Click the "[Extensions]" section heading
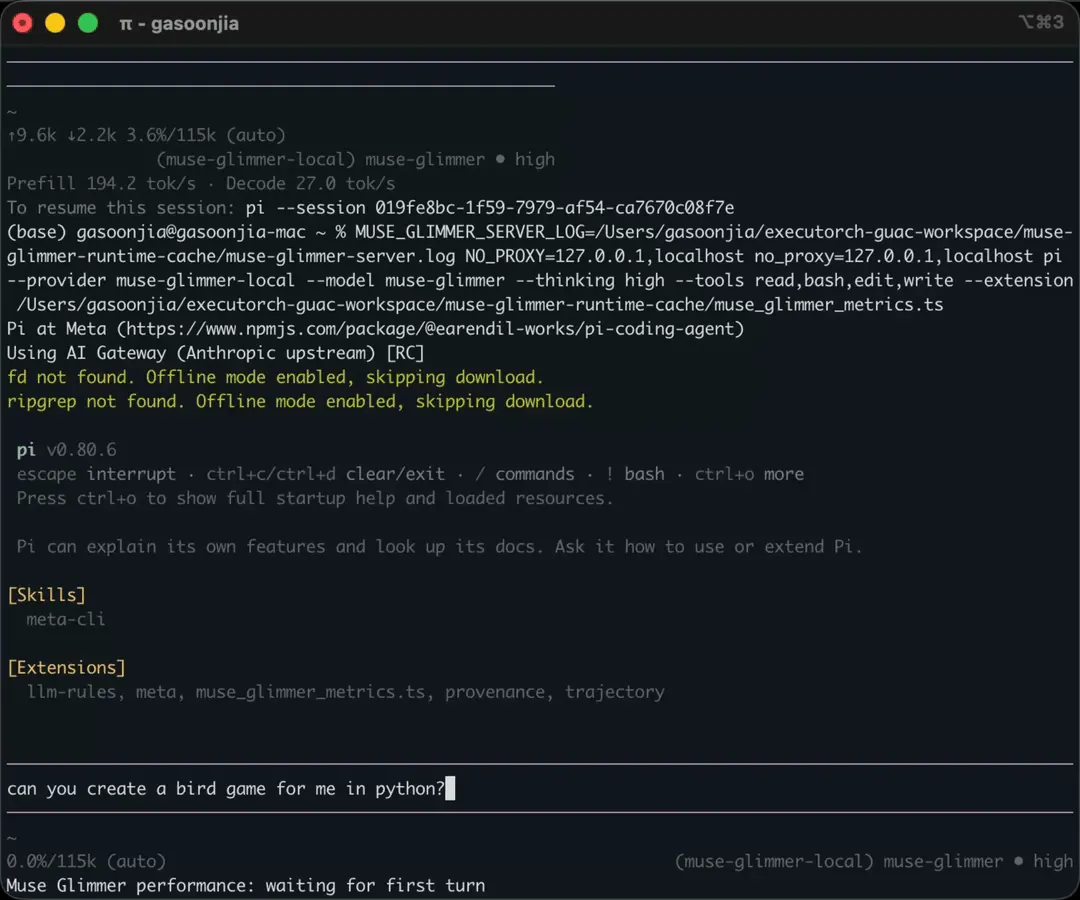Image resolution: width=1080 pixels, height=900 pixels. pos(67,668)
